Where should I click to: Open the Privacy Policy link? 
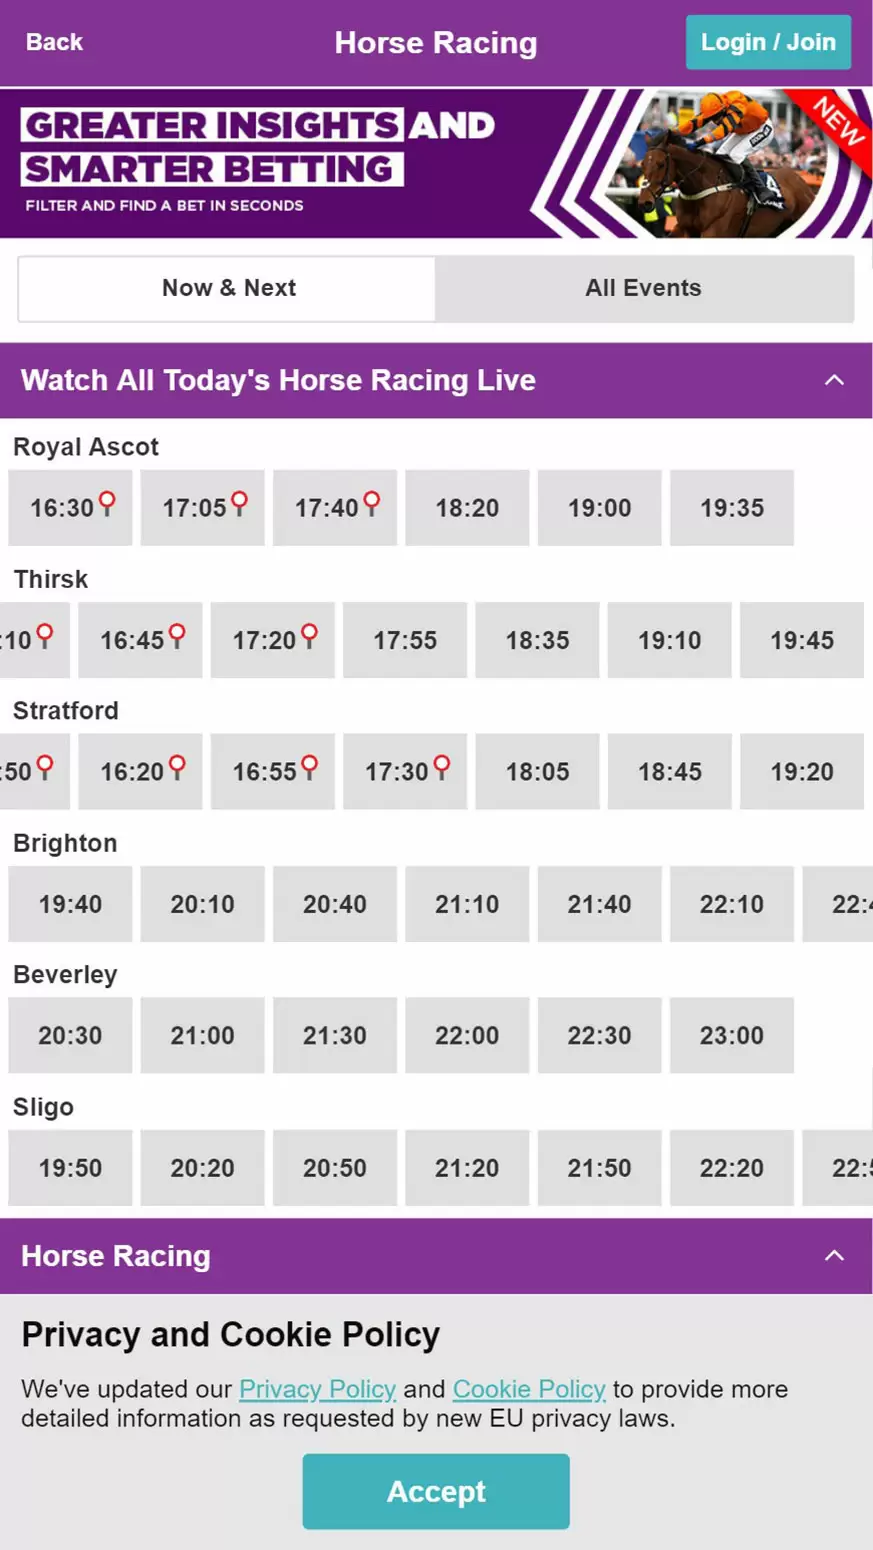pyautogui.click(x=318, y=1389)
